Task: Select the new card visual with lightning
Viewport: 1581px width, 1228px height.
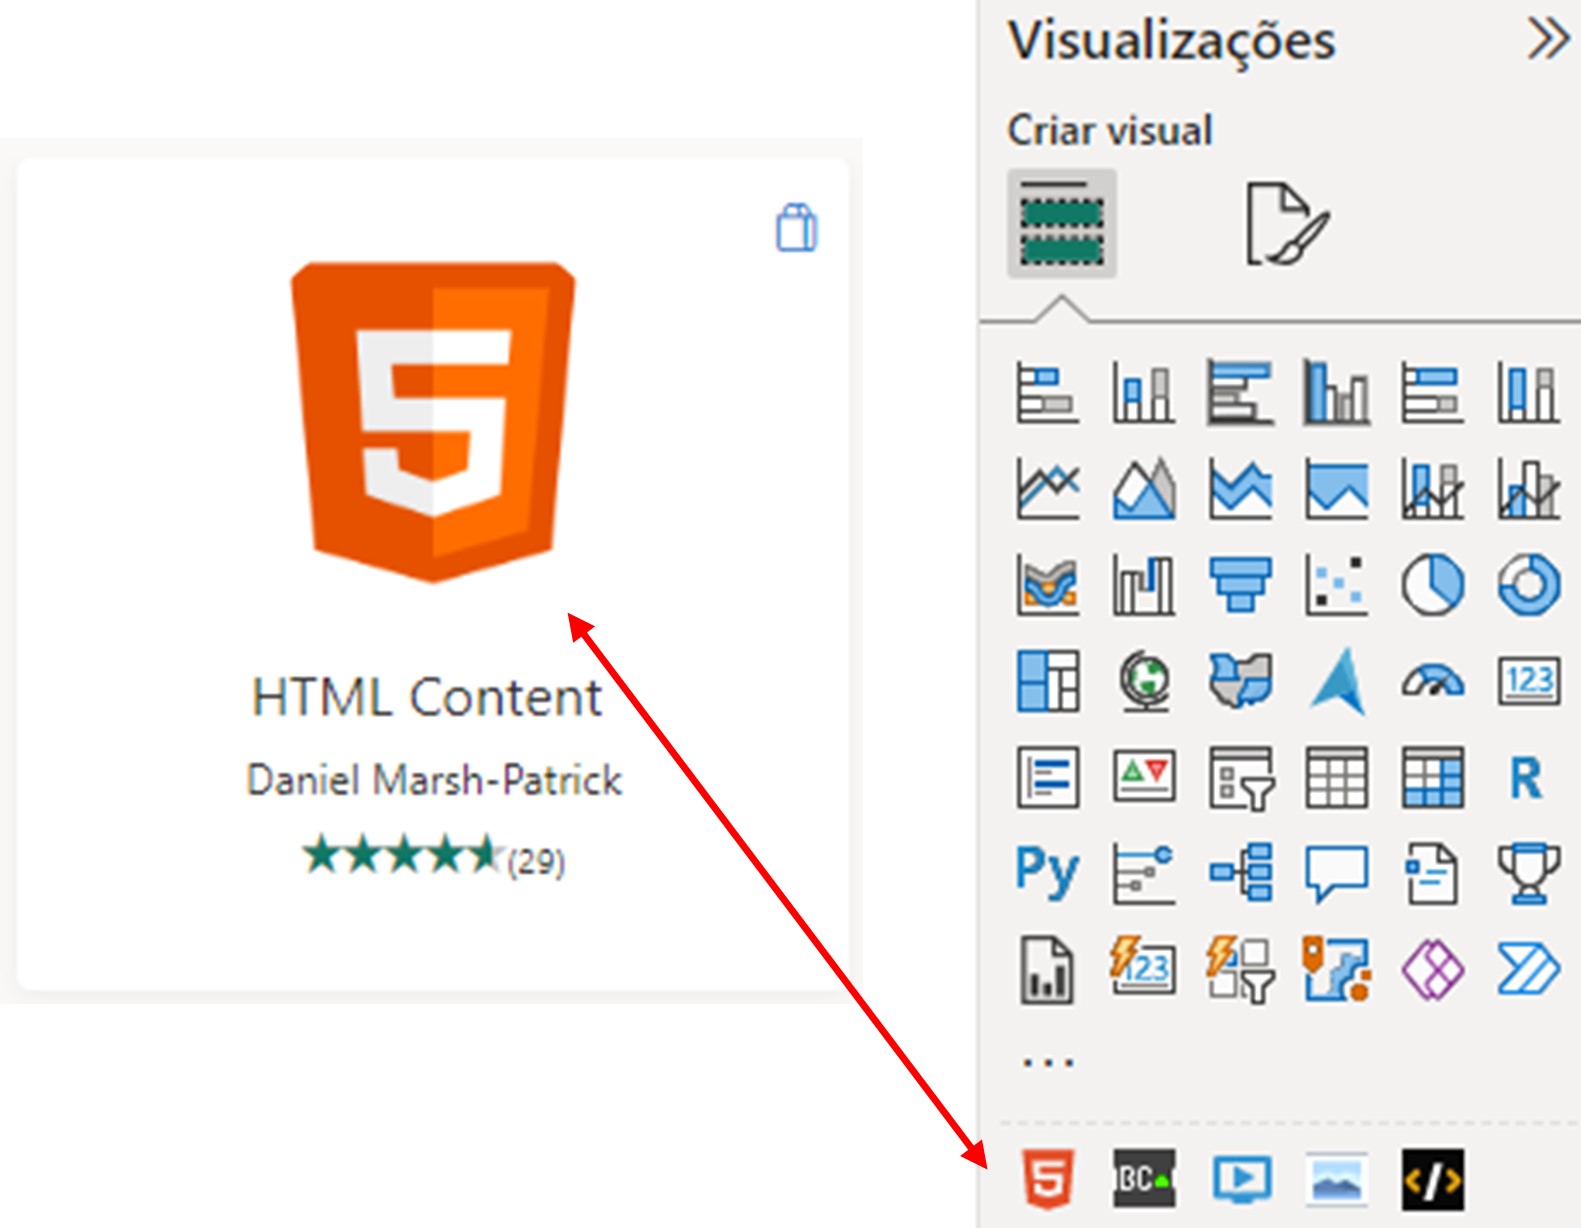Action: click(x=1143, y=967)
